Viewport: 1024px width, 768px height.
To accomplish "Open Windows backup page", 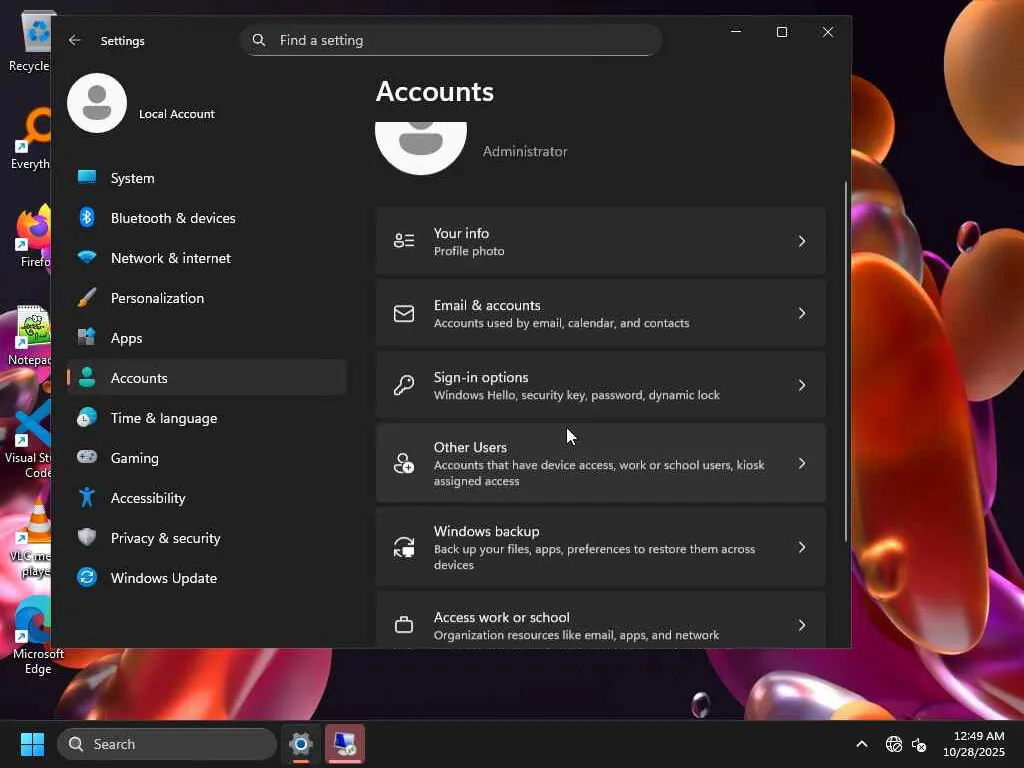I will tap(601, 547).
